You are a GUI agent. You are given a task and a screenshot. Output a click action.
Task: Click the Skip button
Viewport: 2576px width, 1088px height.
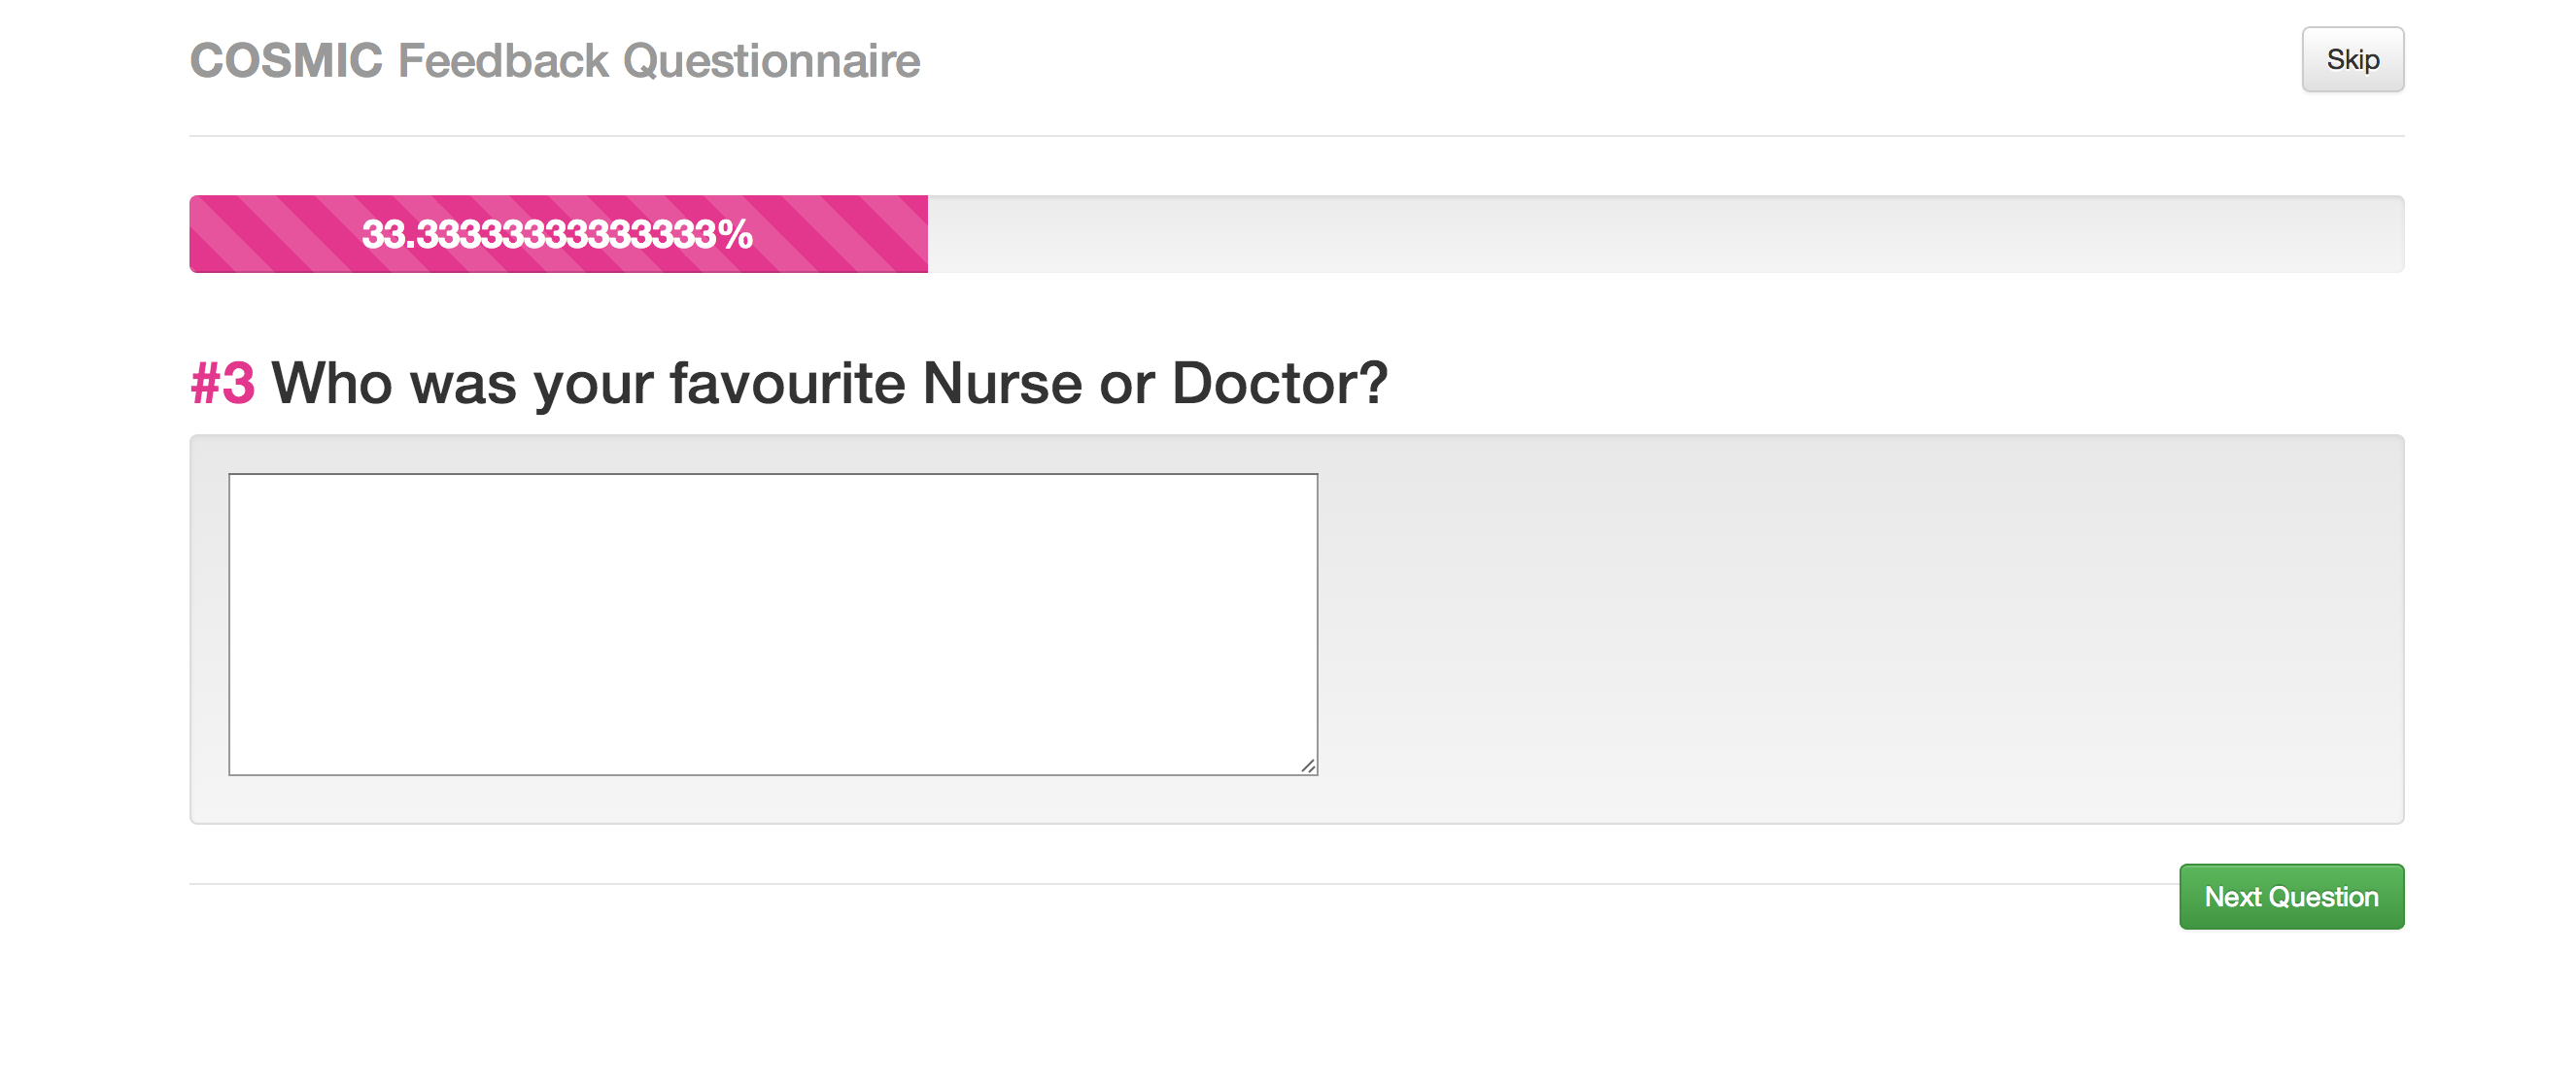pyautogui.click(x=2352, y=60)
